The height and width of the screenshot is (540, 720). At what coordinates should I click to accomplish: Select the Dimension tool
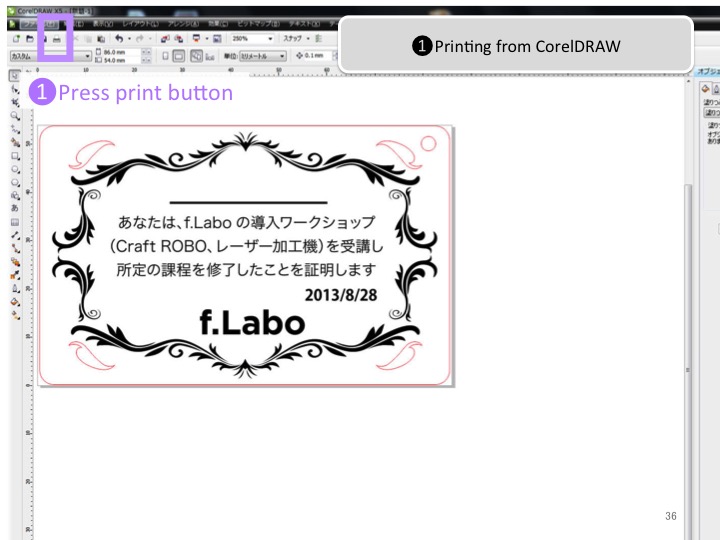click(15, 235)
